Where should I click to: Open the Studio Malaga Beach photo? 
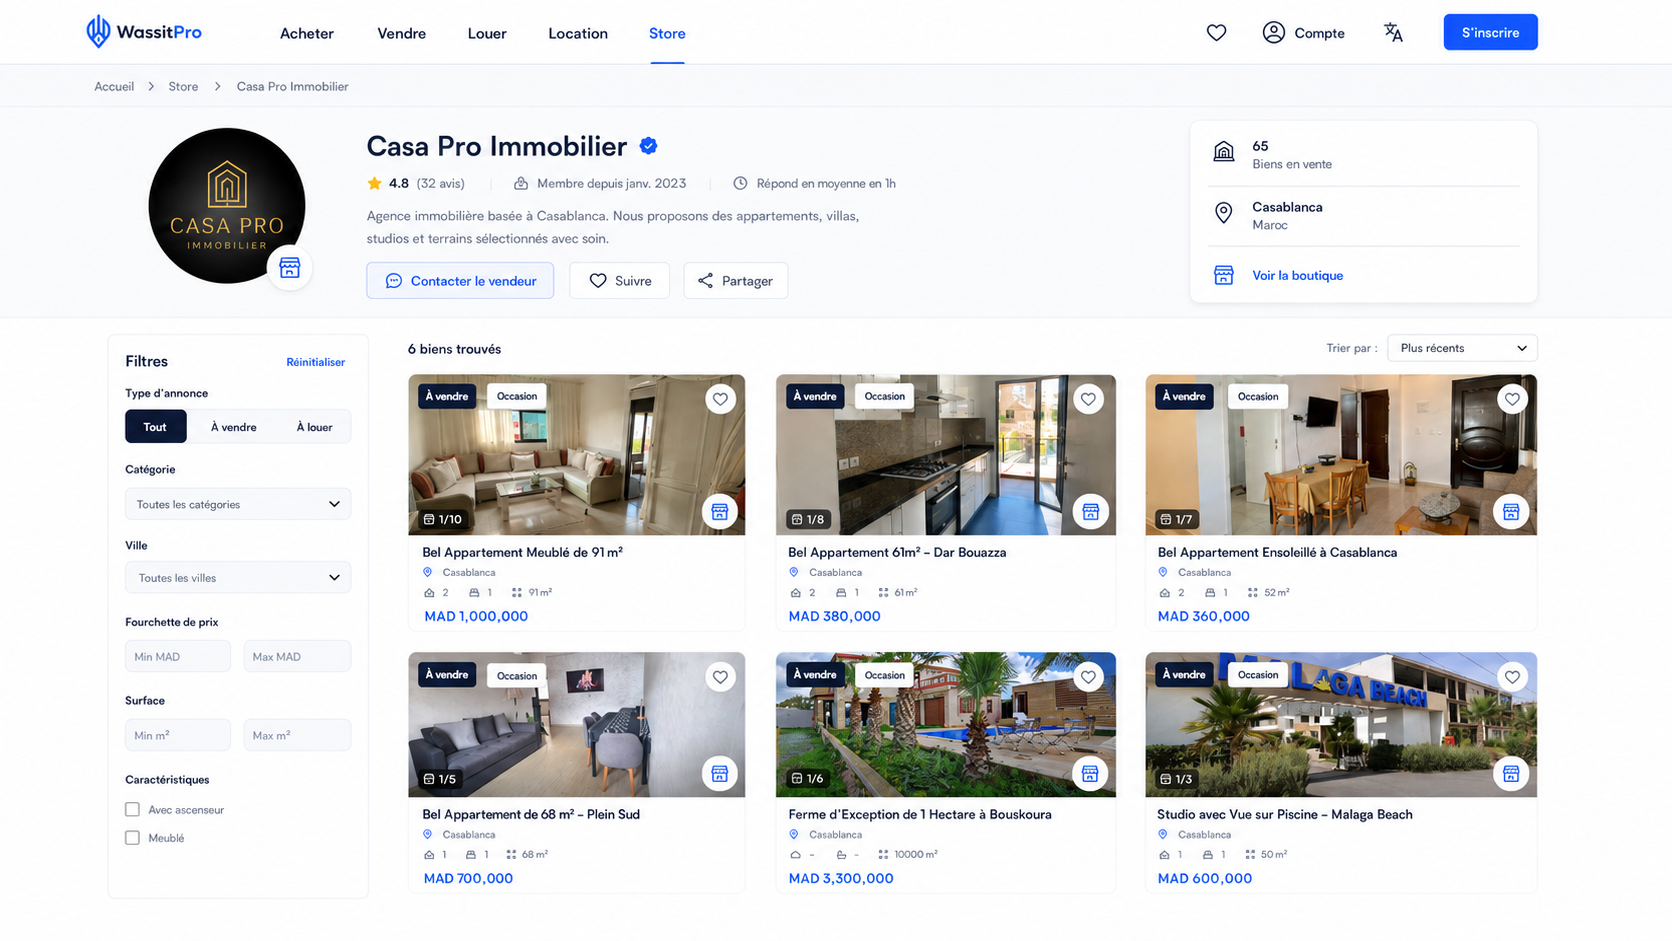pyautogui.click(x=1341, y=725)
